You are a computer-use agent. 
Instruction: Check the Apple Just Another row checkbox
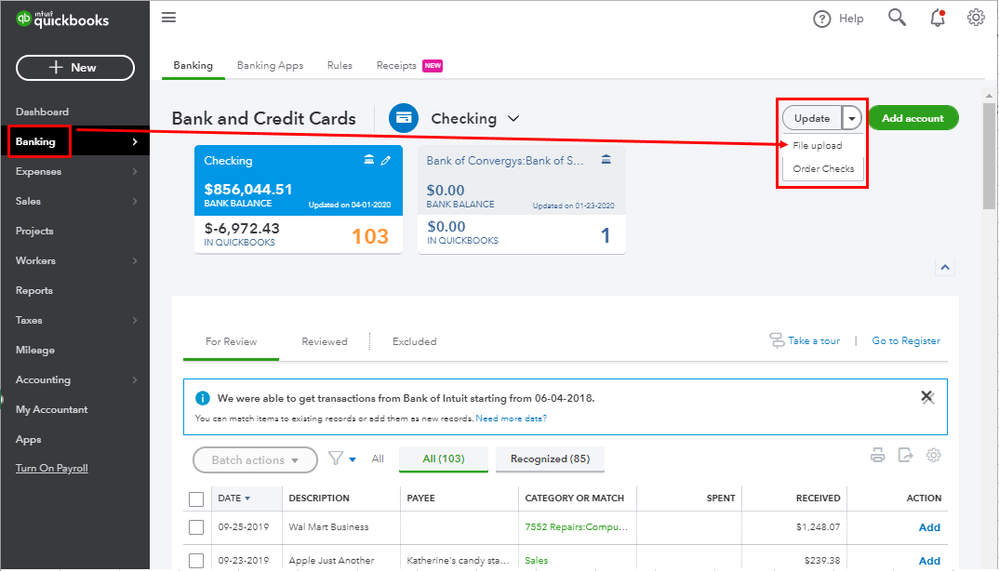[196, 560]
